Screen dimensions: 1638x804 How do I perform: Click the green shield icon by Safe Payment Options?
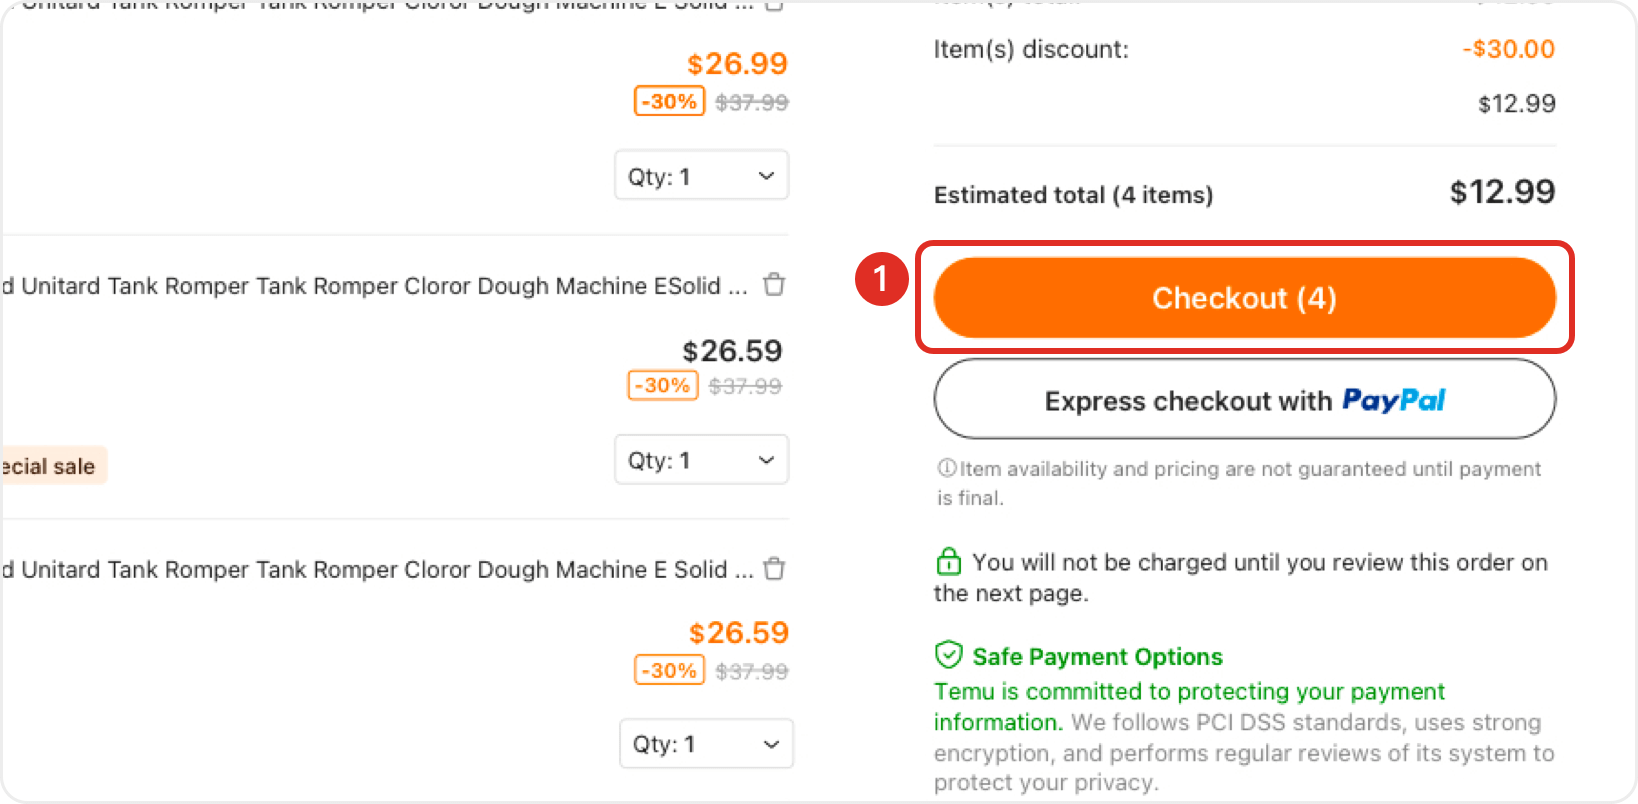coord(948,655)
